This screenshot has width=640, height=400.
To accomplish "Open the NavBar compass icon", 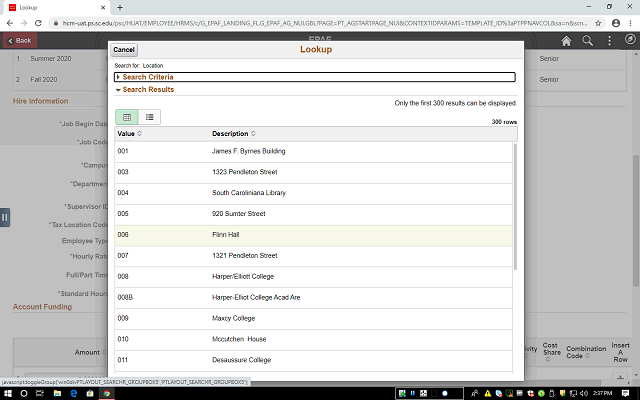I will pyautogui.click(x=631, y=39).
